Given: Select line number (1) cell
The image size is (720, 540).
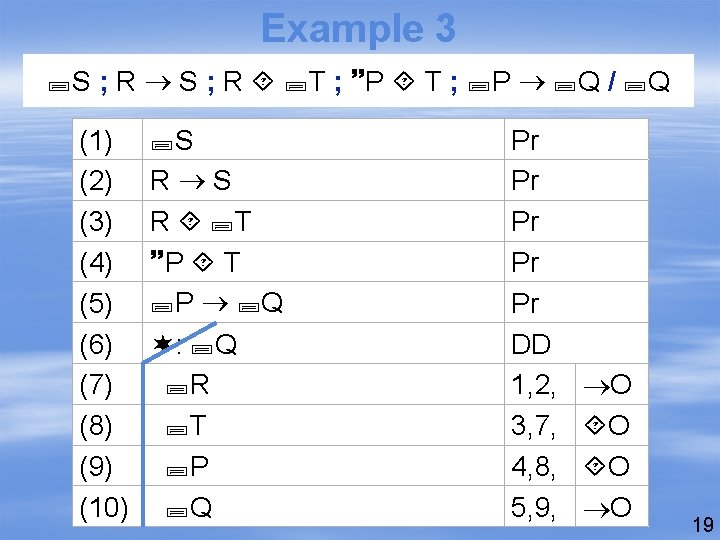Looking at the screenshot, I should (x=107, y=140).
